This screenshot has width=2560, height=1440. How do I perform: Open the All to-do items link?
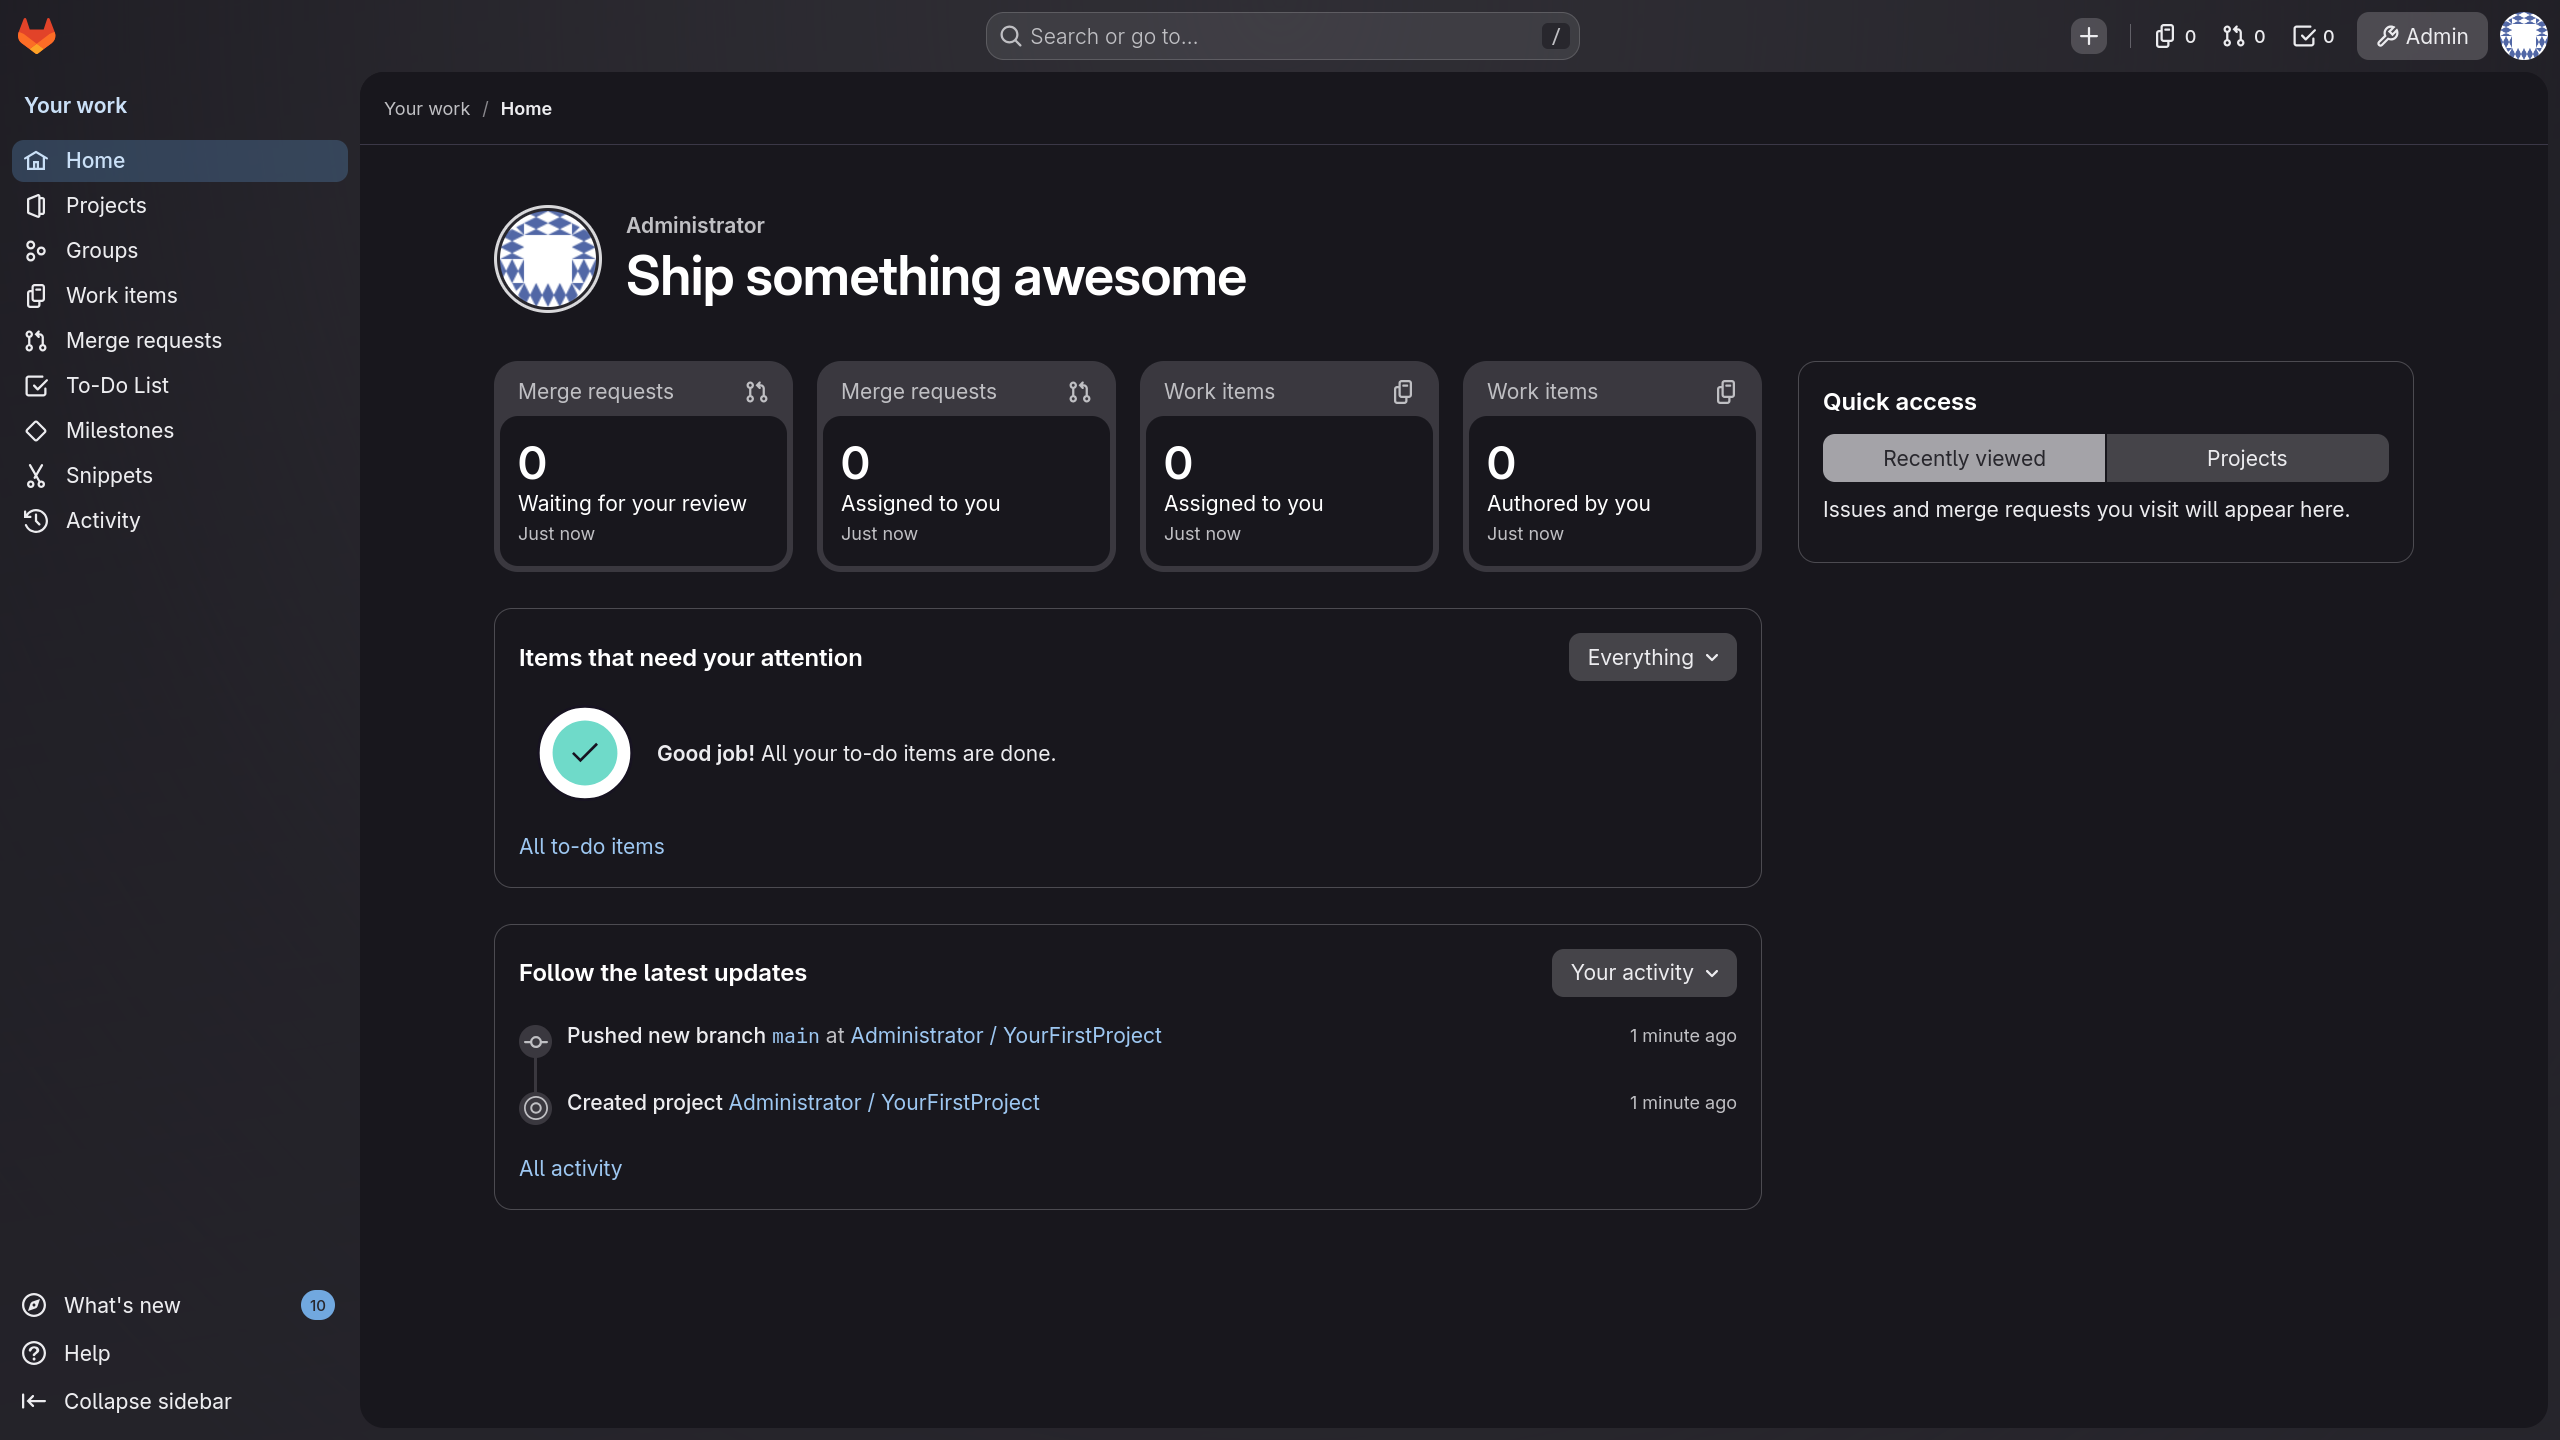point(591,846)
